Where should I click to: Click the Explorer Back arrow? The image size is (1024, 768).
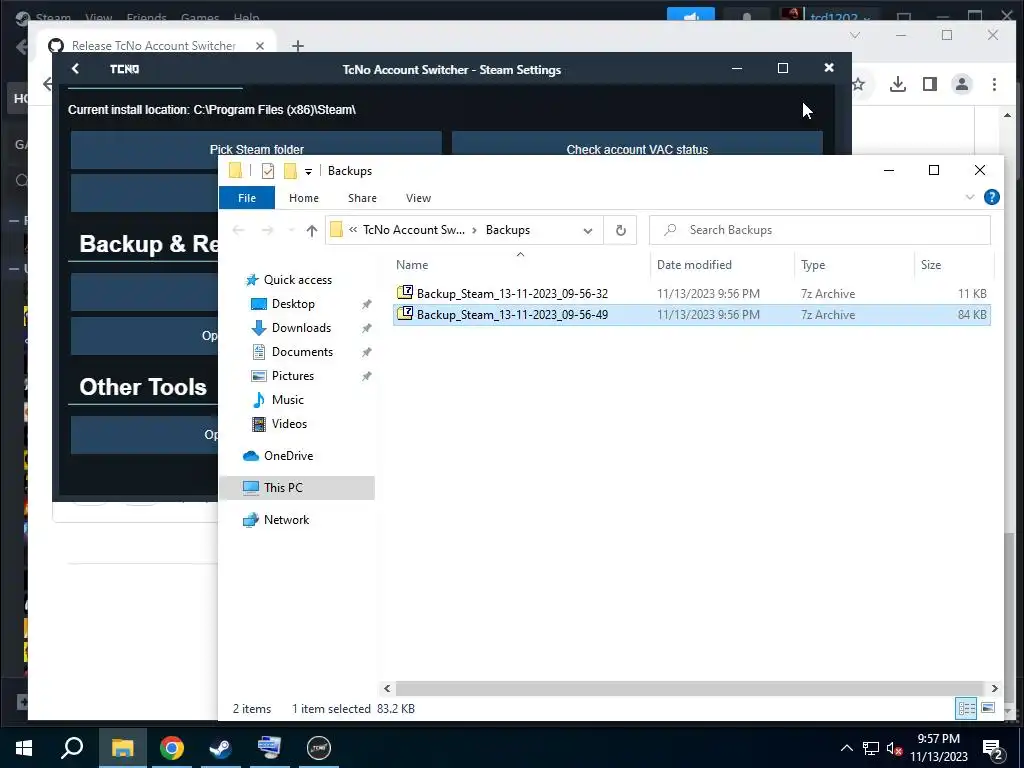pos(238,231)
